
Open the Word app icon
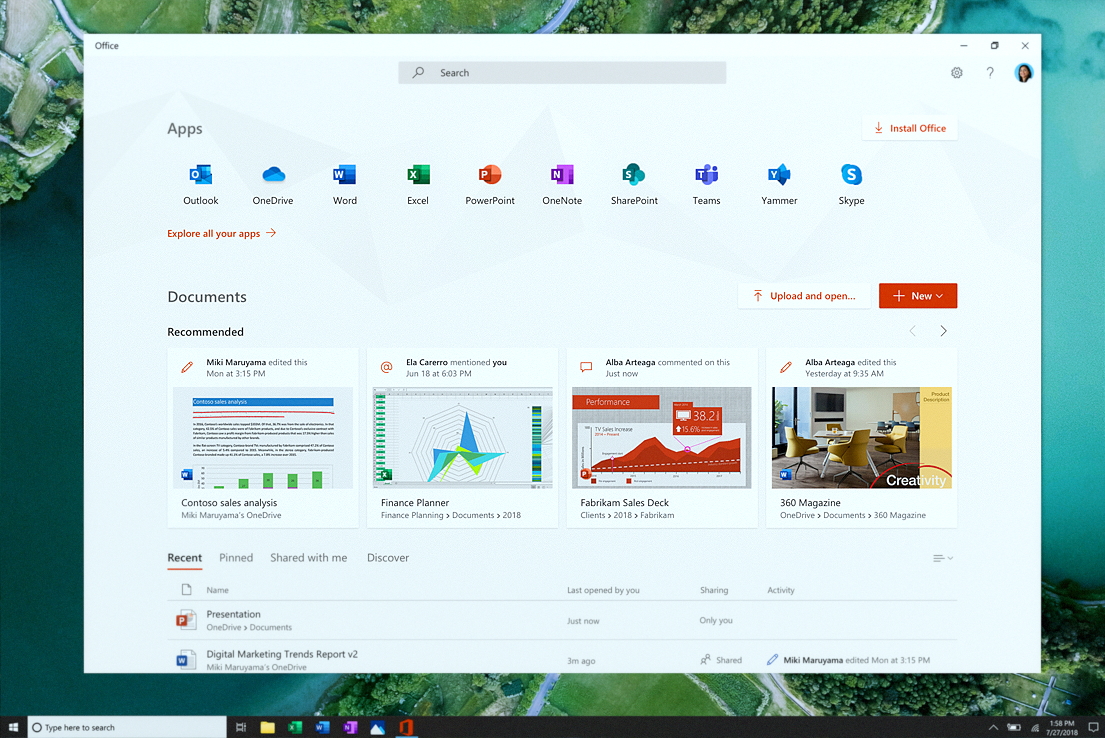pyautogui.click(x=344, y=175)
